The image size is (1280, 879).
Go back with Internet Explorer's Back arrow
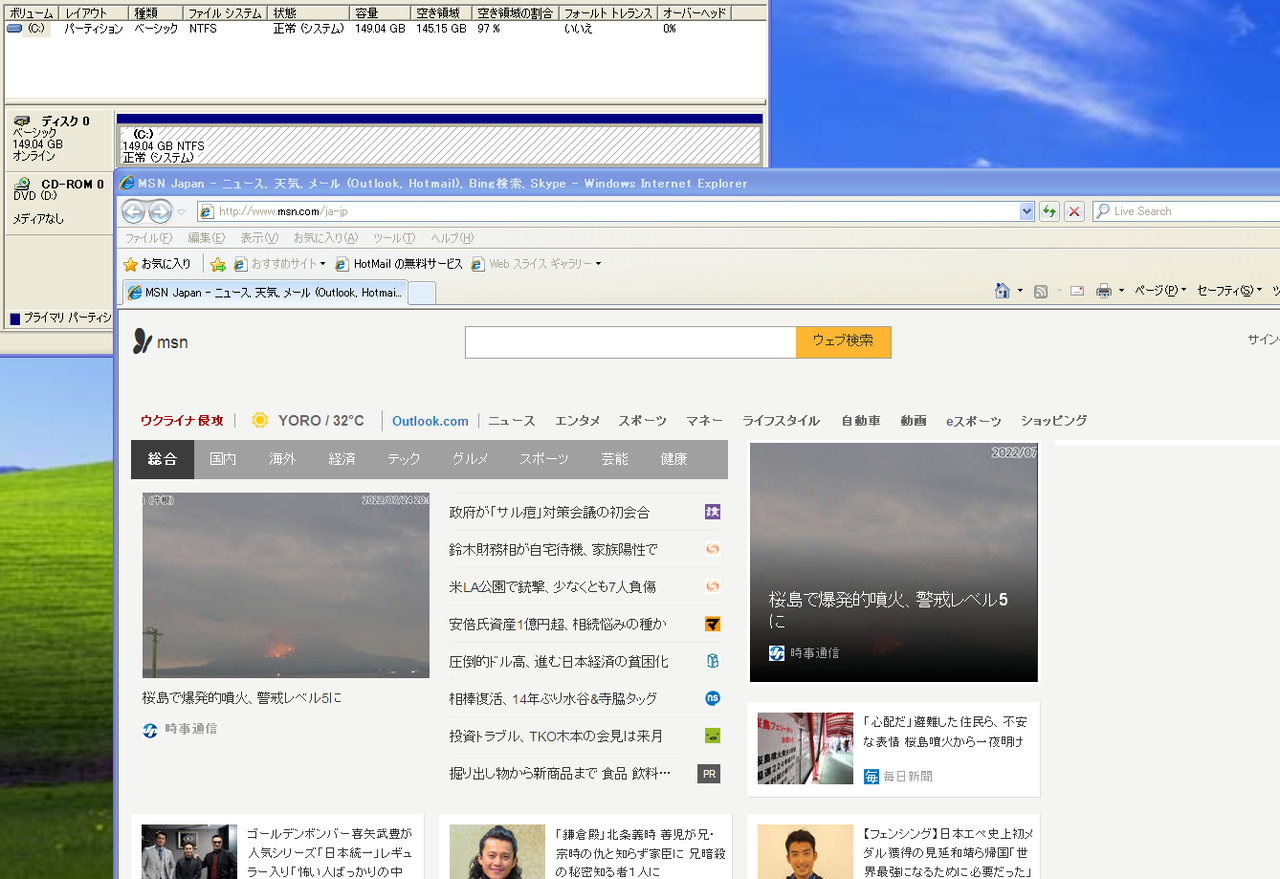click(x=133, y=211)
